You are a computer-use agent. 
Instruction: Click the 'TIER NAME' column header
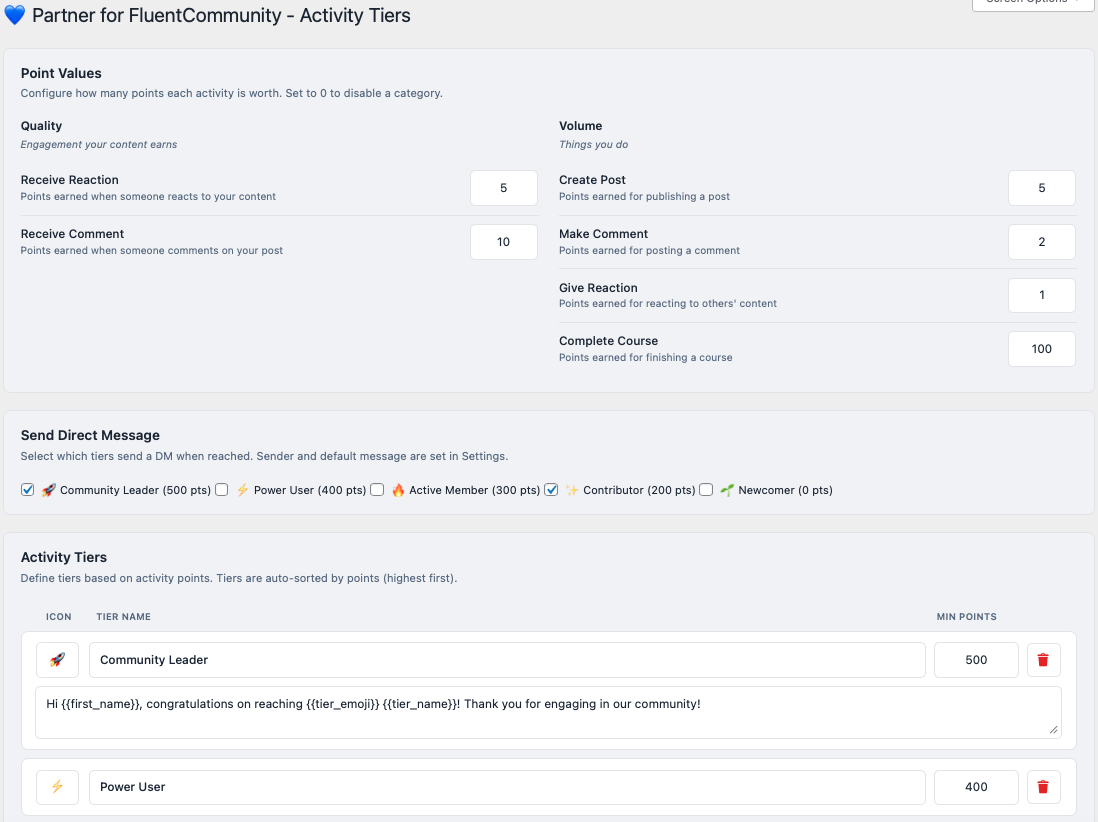click(123, 617)
